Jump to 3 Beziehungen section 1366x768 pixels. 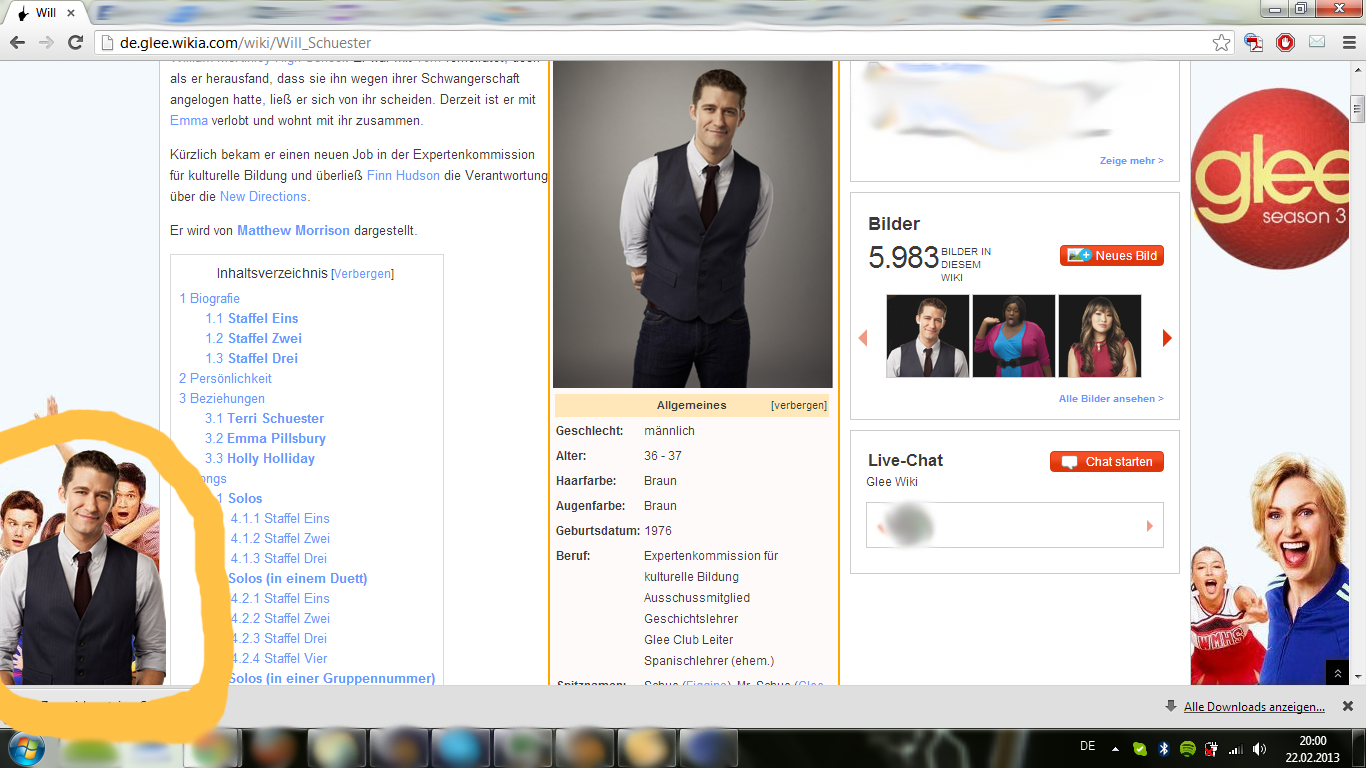tap(222, 398)
